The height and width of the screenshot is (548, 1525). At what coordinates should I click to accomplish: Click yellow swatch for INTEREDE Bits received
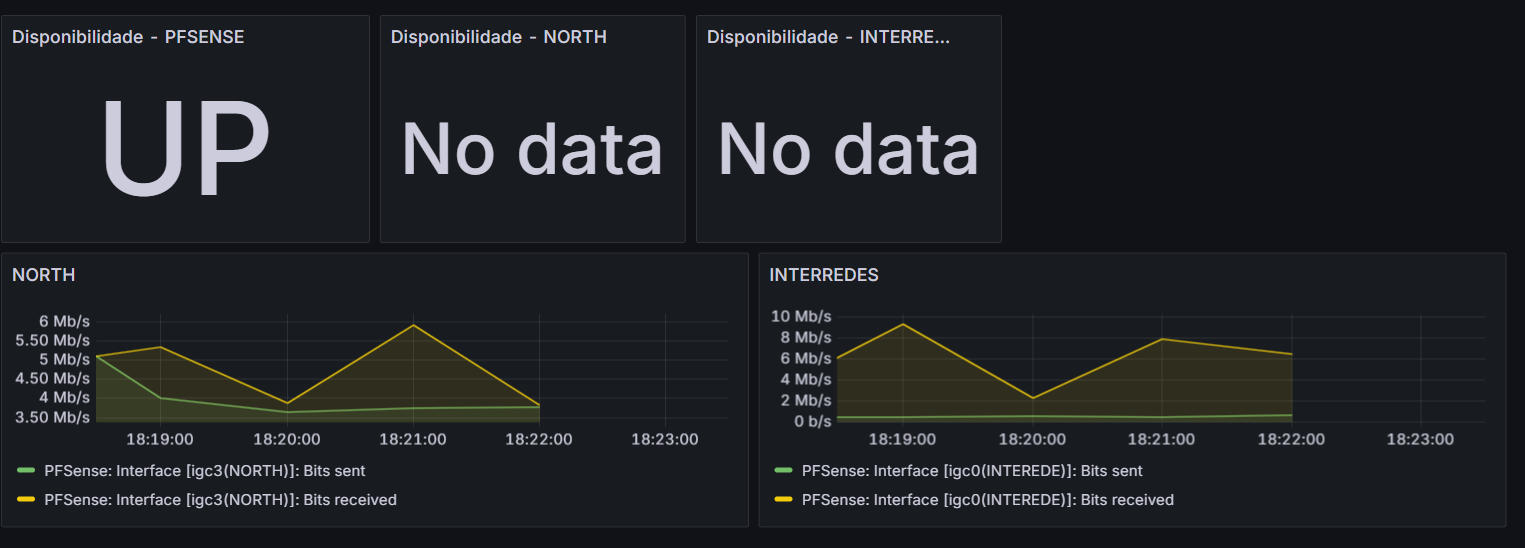click(783, 499)
